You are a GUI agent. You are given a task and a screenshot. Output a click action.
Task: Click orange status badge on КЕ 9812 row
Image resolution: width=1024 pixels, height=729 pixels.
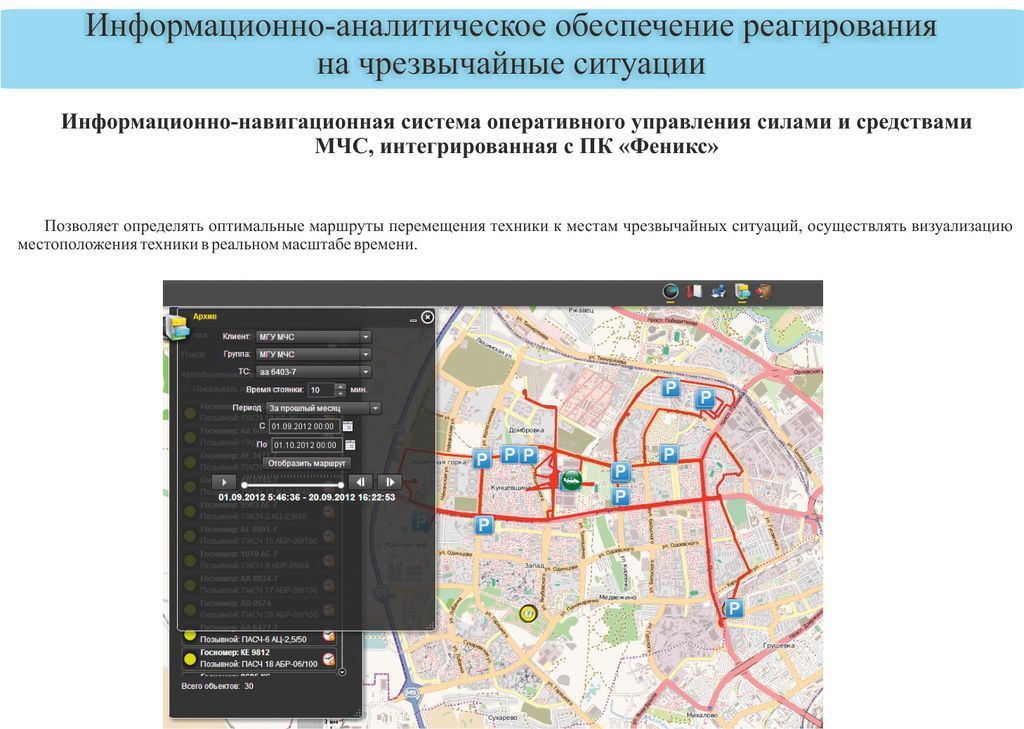click(329, 659)
